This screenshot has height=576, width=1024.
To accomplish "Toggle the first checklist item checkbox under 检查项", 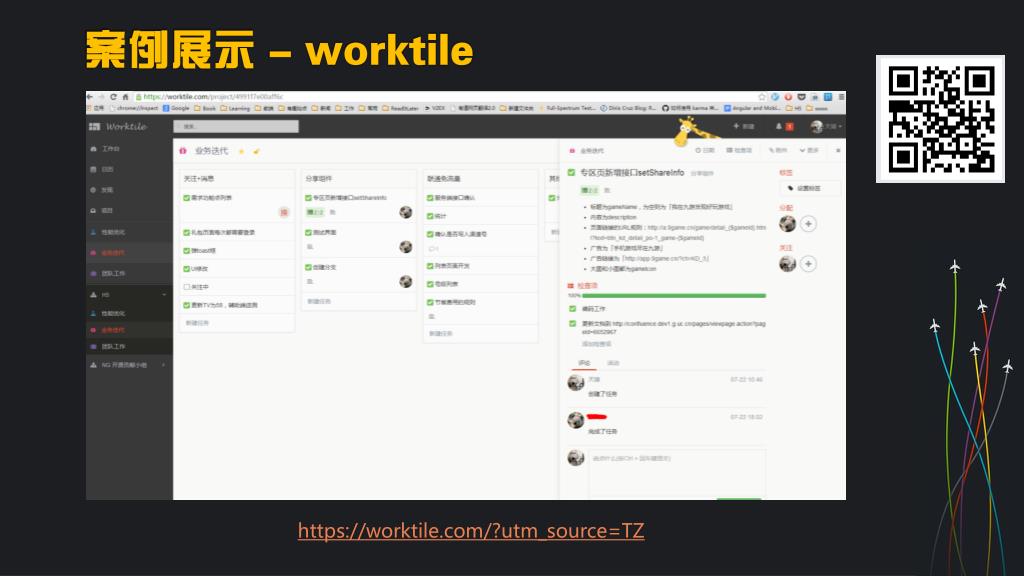I will point(573,309).
